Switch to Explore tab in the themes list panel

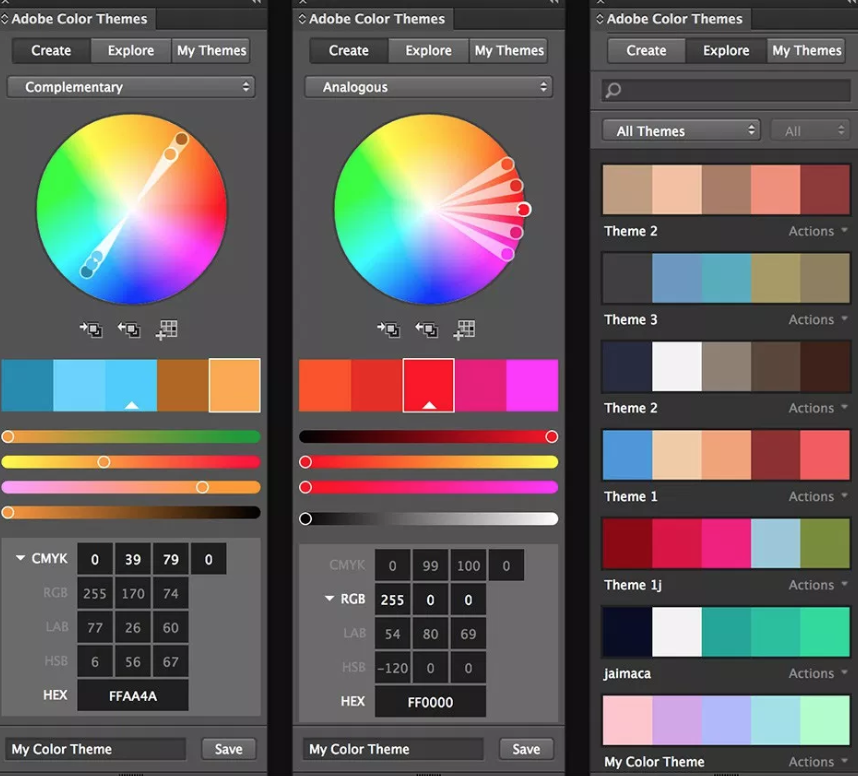pos(726,50)
